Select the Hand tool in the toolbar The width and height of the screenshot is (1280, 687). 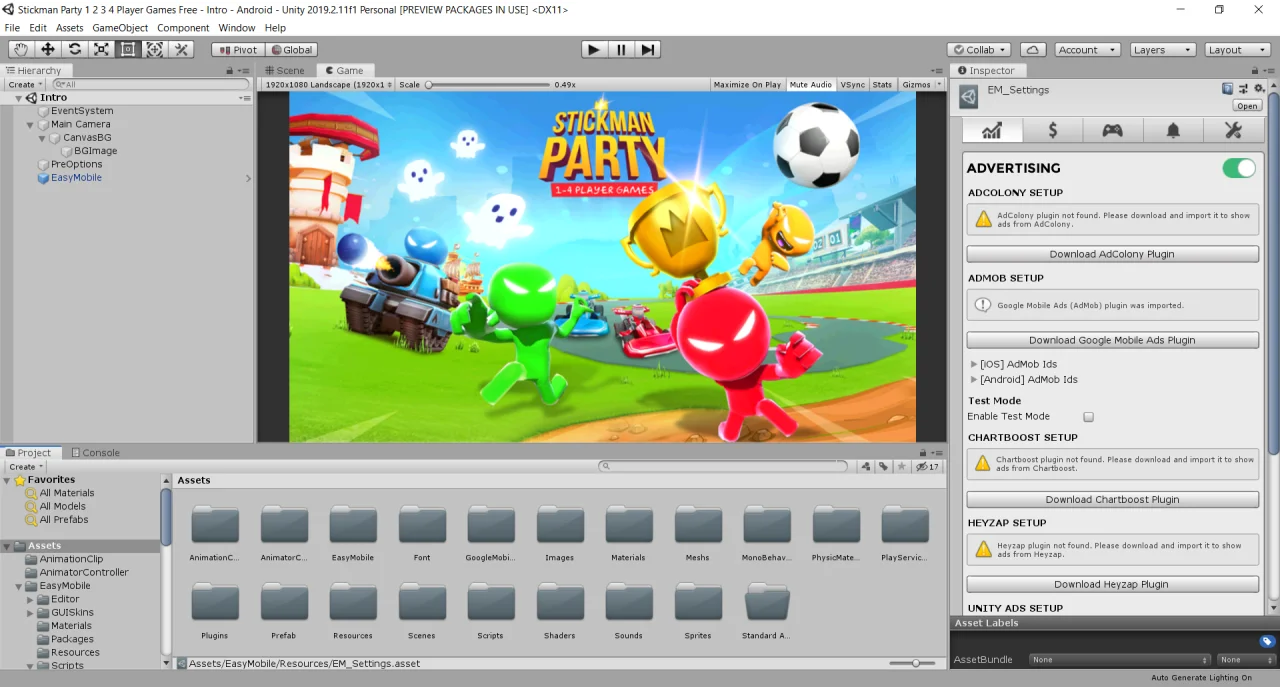pos(21,50)
